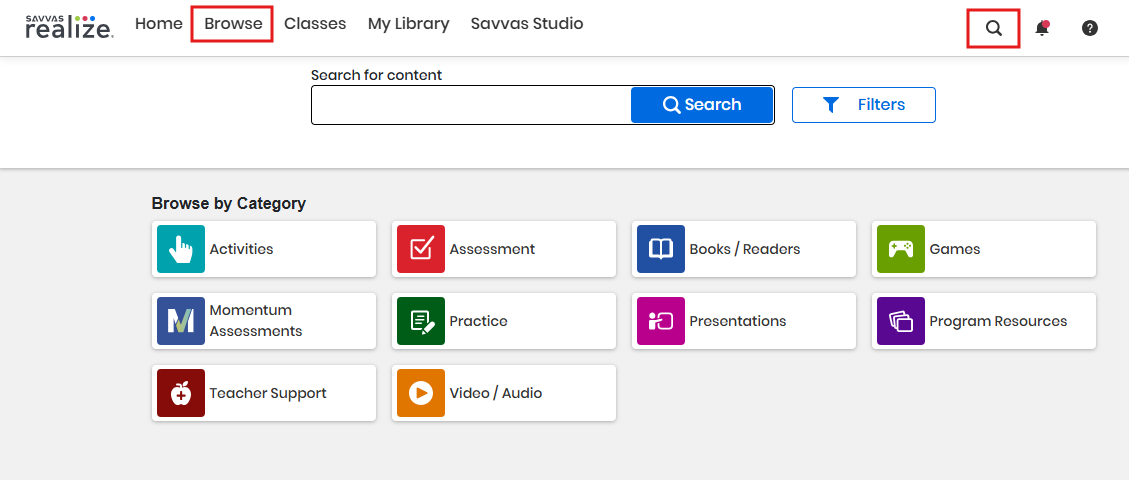This screenshot has width=1129, height=480.
Task: Click the red Assessment checkmark icon
Action: click(x=421, y=249)
